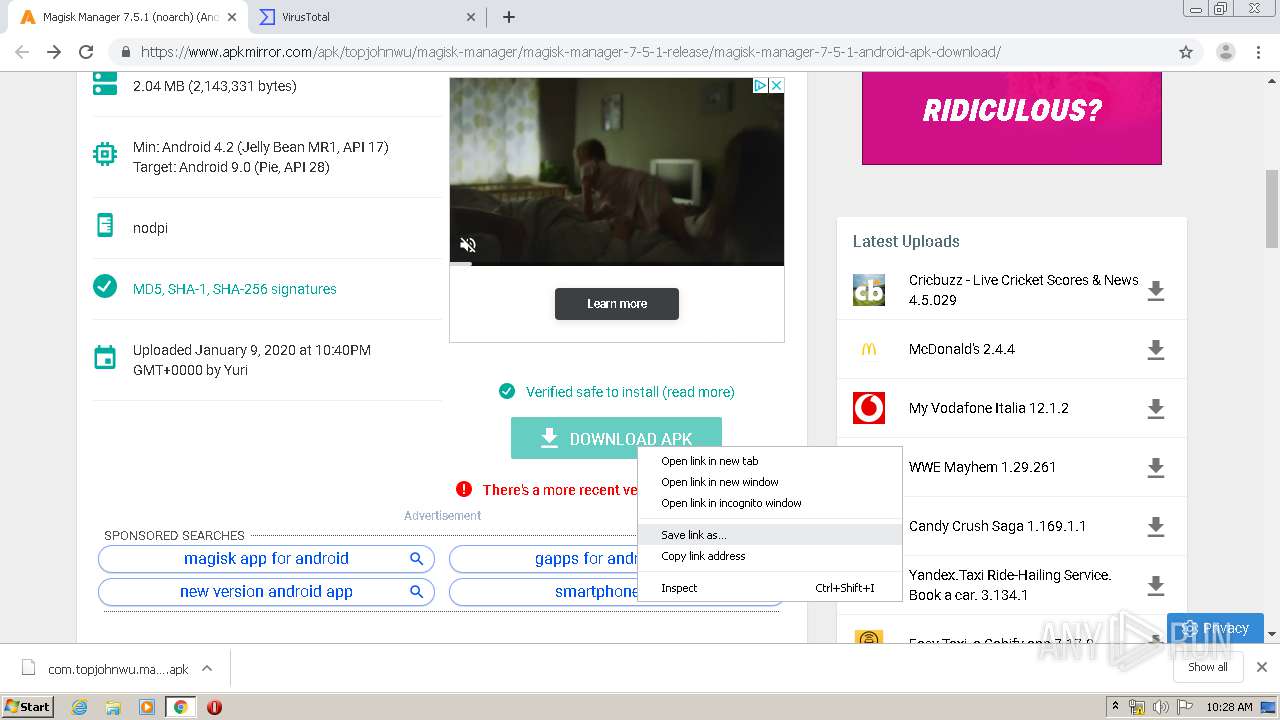Screen dimensions: 1280x720
Task: Click the page vertical scrollbar thumb
Action: [1272, 208]
